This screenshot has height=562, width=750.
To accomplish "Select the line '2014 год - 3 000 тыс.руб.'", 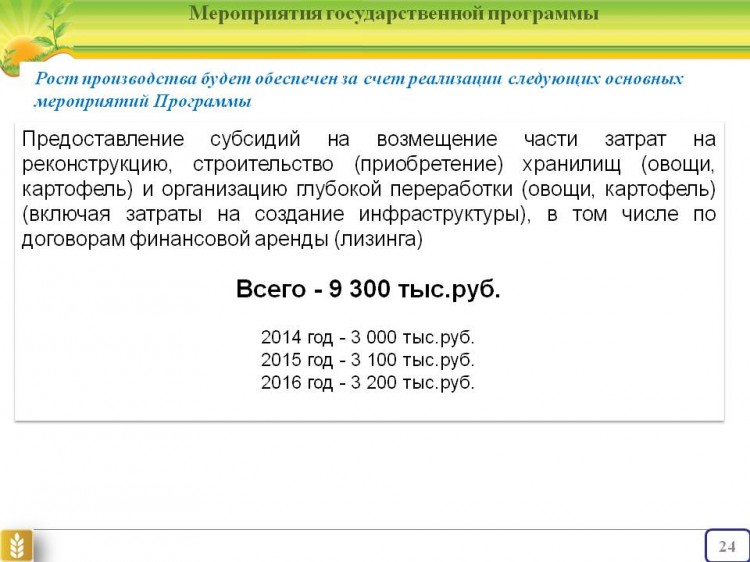I will pyautogui.click(x=368, y=337).
